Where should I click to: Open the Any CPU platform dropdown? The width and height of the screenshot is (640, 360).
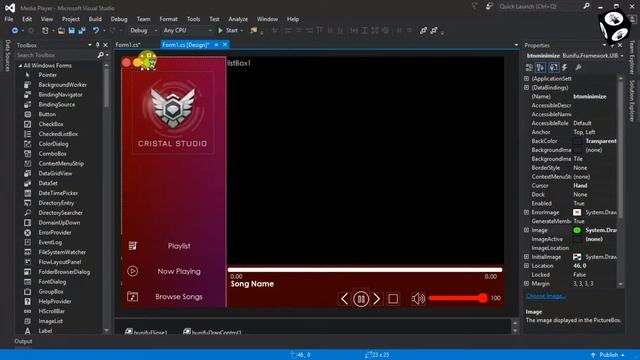pos(210,31)
